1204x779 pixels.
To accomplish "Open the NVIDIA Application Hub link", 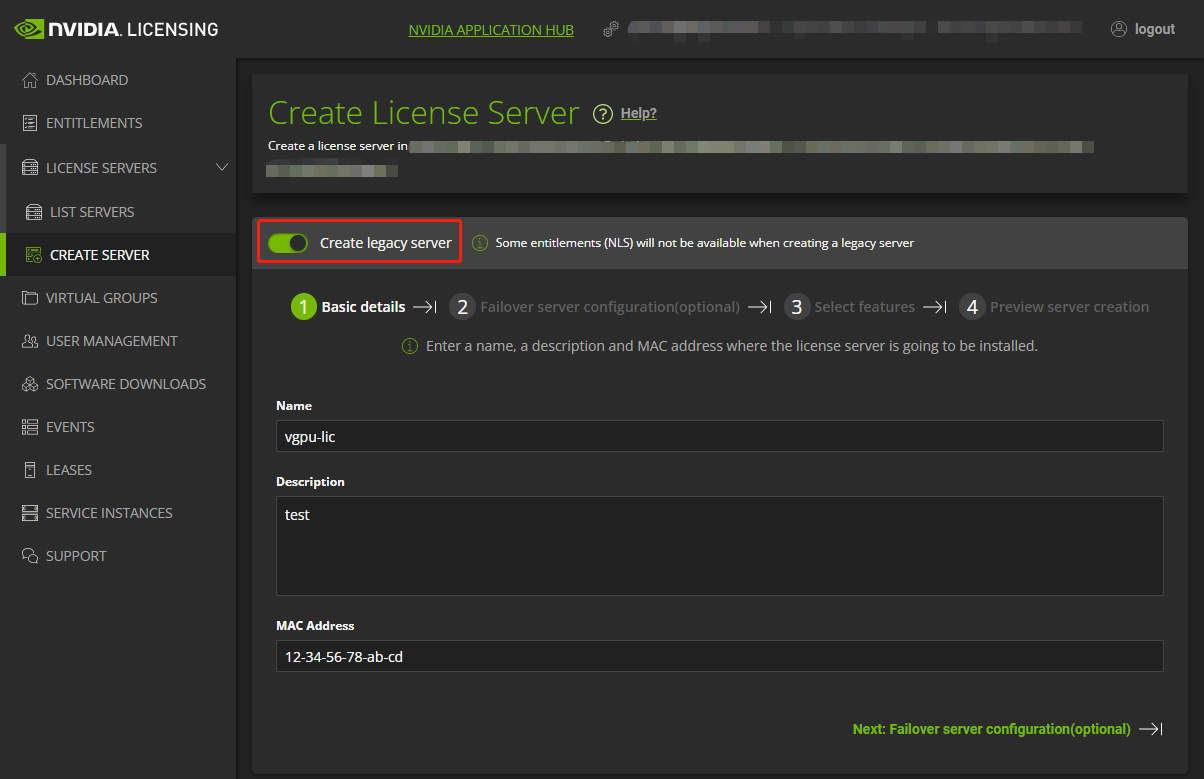I will [x=491, y=30].
